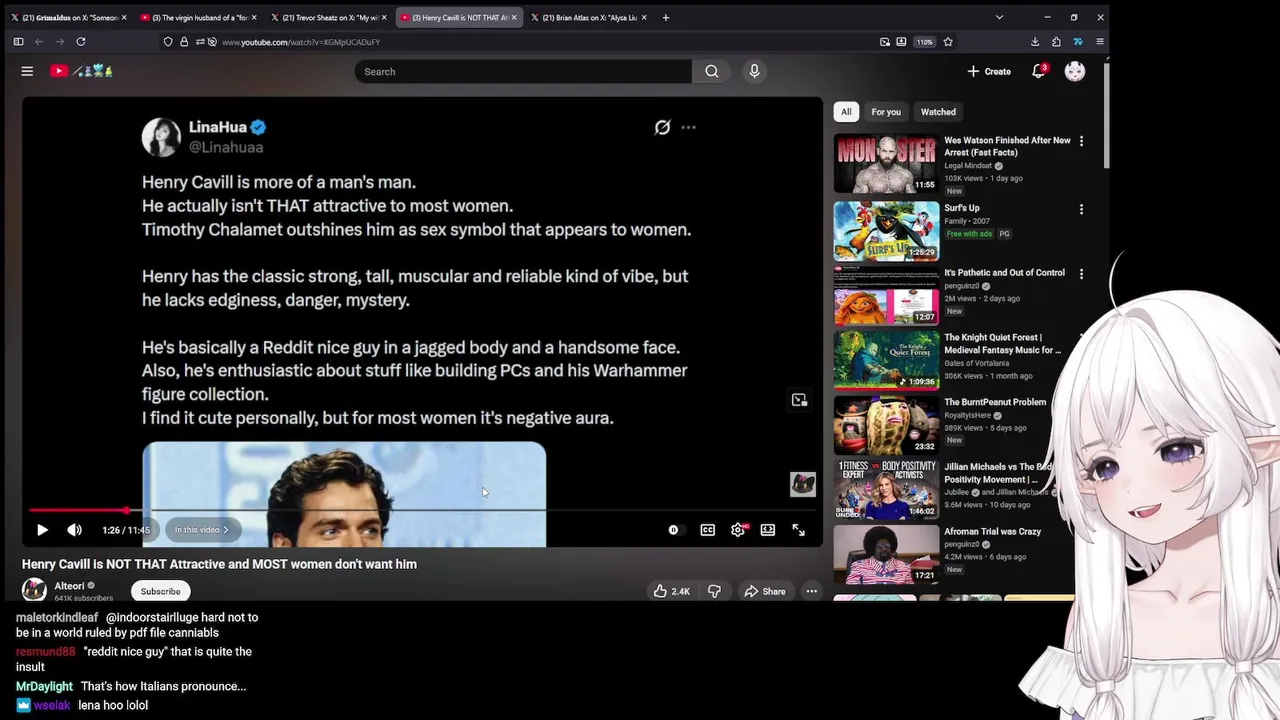Open The Knight Quiet Forest thumbnail
The width and height of the screenshot is (1280, 720).
point(886,360)
